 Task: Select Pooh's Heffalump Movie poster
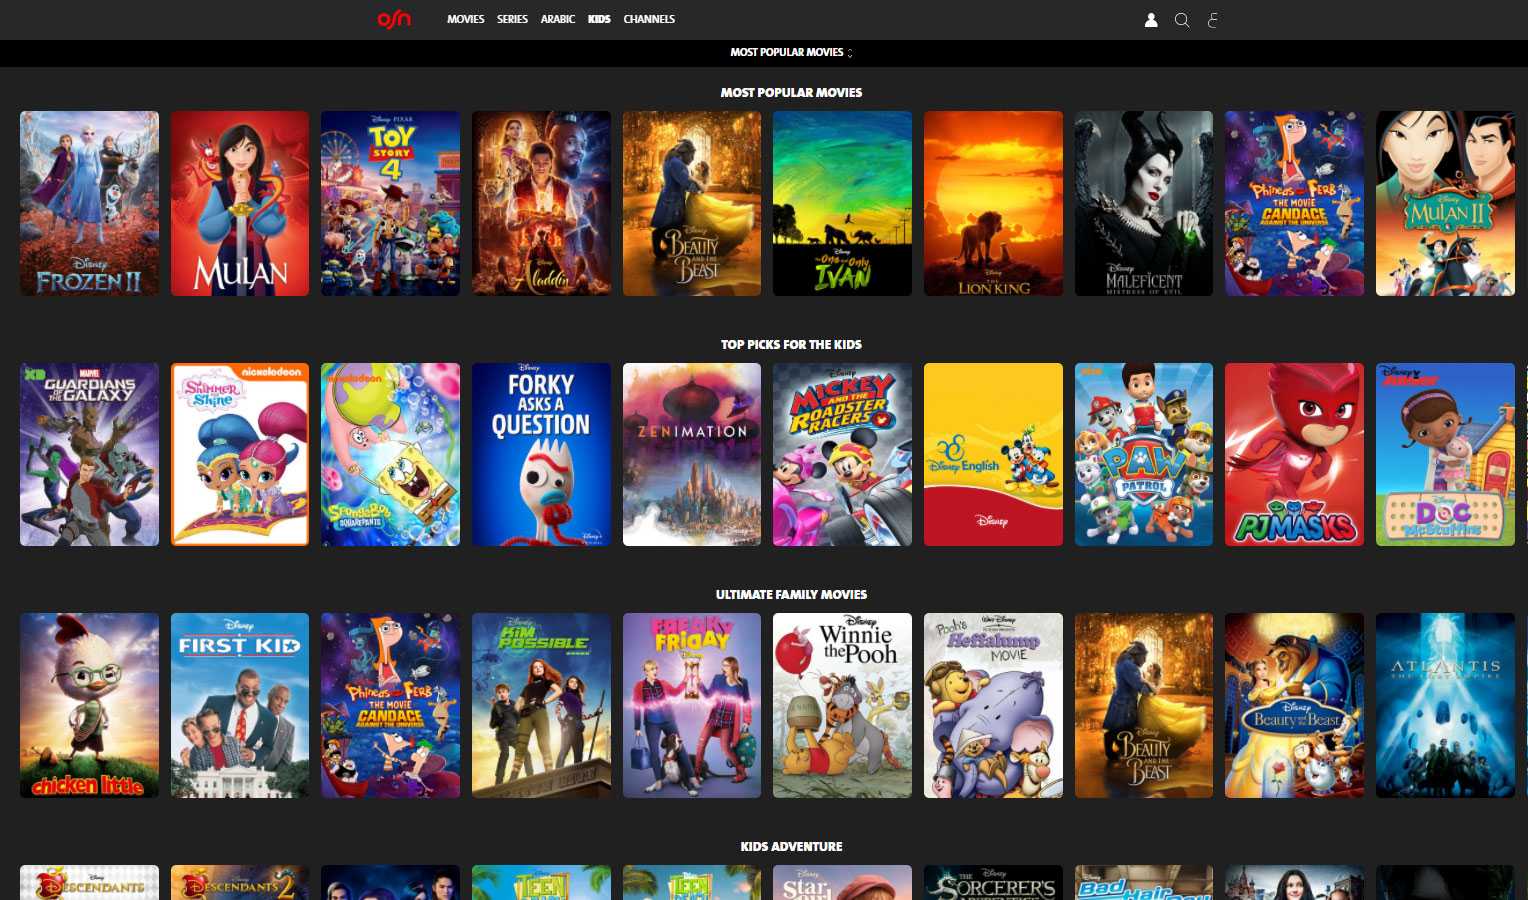tap(993, 705)
